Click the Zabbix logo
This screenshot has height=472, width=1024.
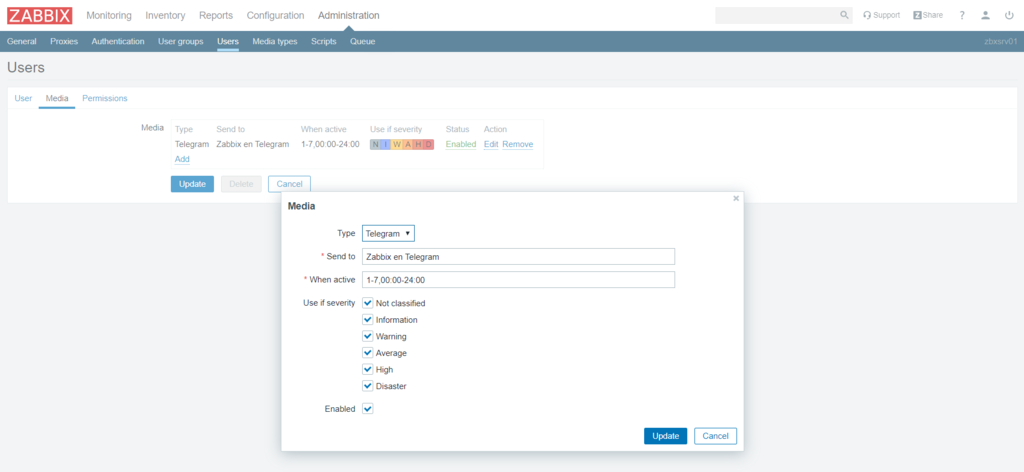39,15
